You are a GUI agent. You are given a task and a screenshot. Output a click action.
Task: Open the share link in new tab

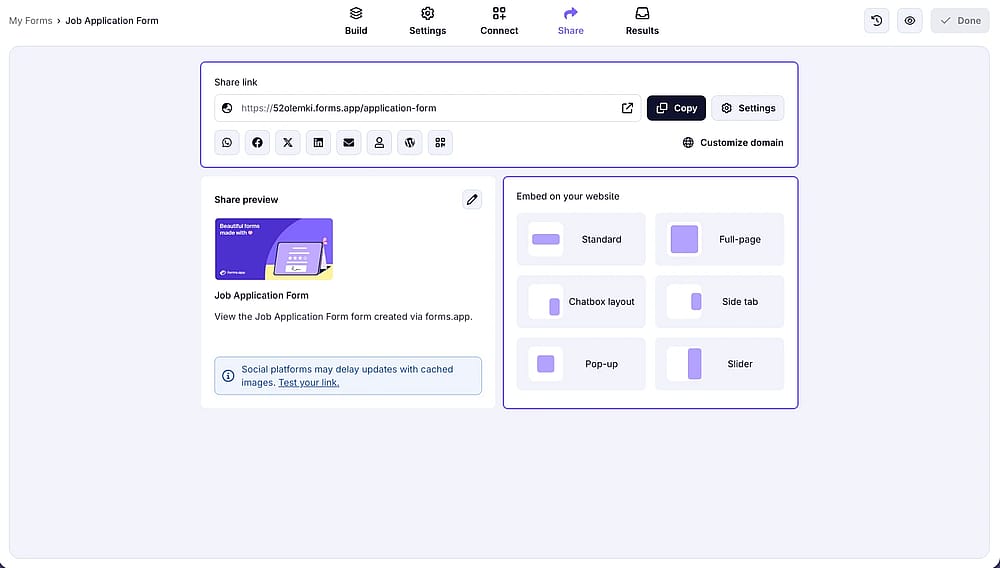[627, 108]
